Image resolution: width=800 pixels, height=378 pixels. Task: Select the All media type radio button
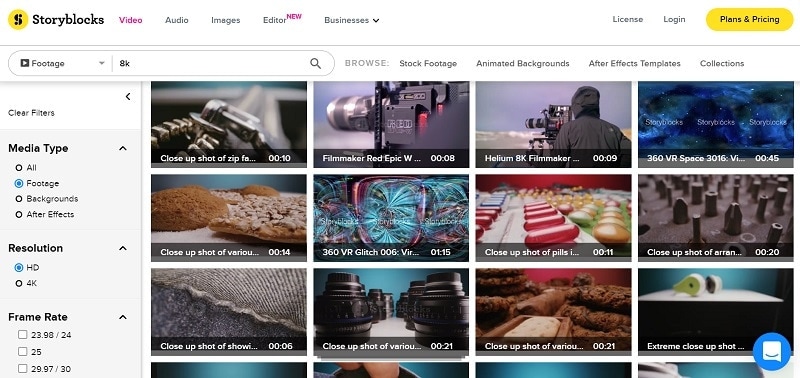(x=19, y=167)
